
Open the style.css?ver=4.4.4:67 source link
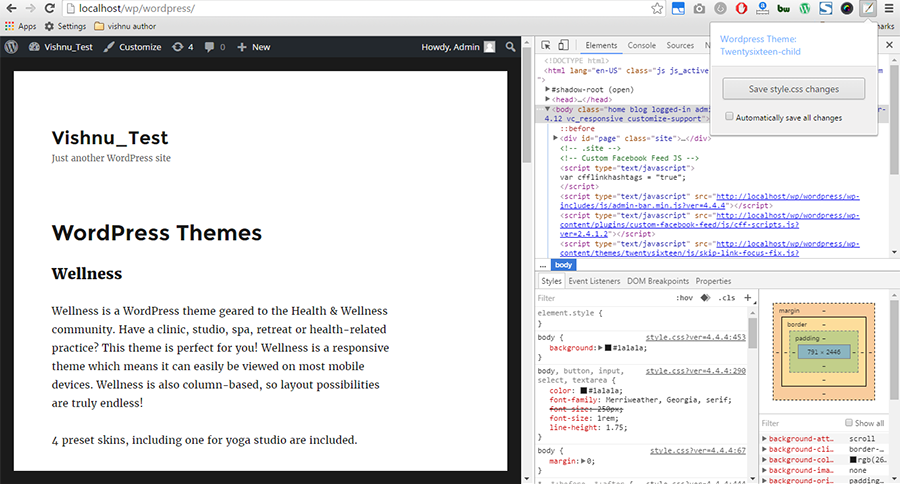698,451
